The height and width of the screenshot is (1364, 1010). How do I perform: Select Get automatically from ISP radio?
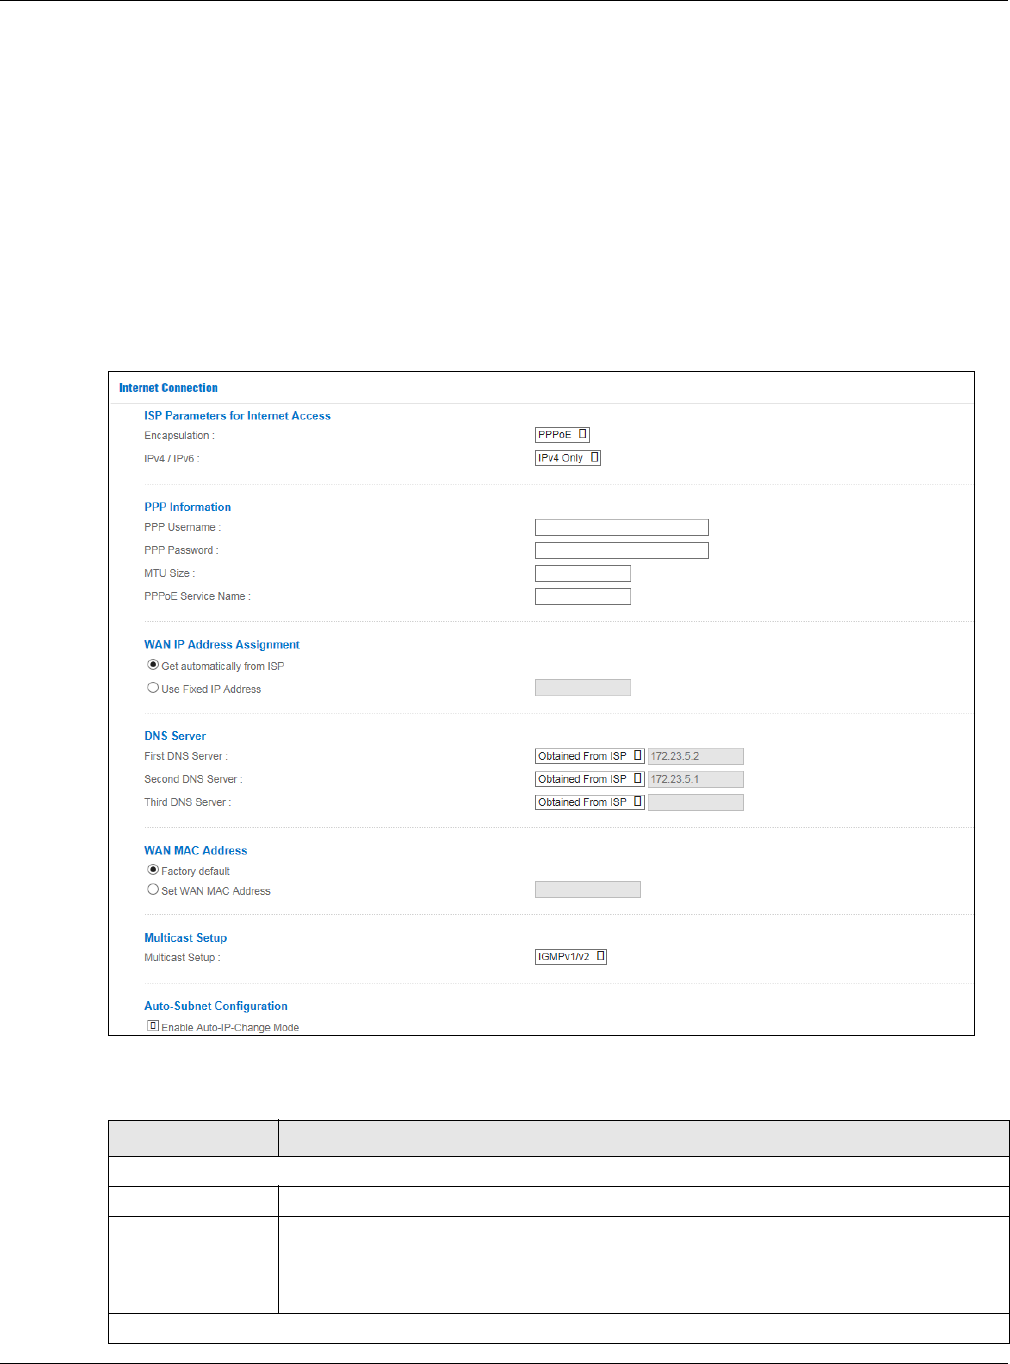point(153,665)
